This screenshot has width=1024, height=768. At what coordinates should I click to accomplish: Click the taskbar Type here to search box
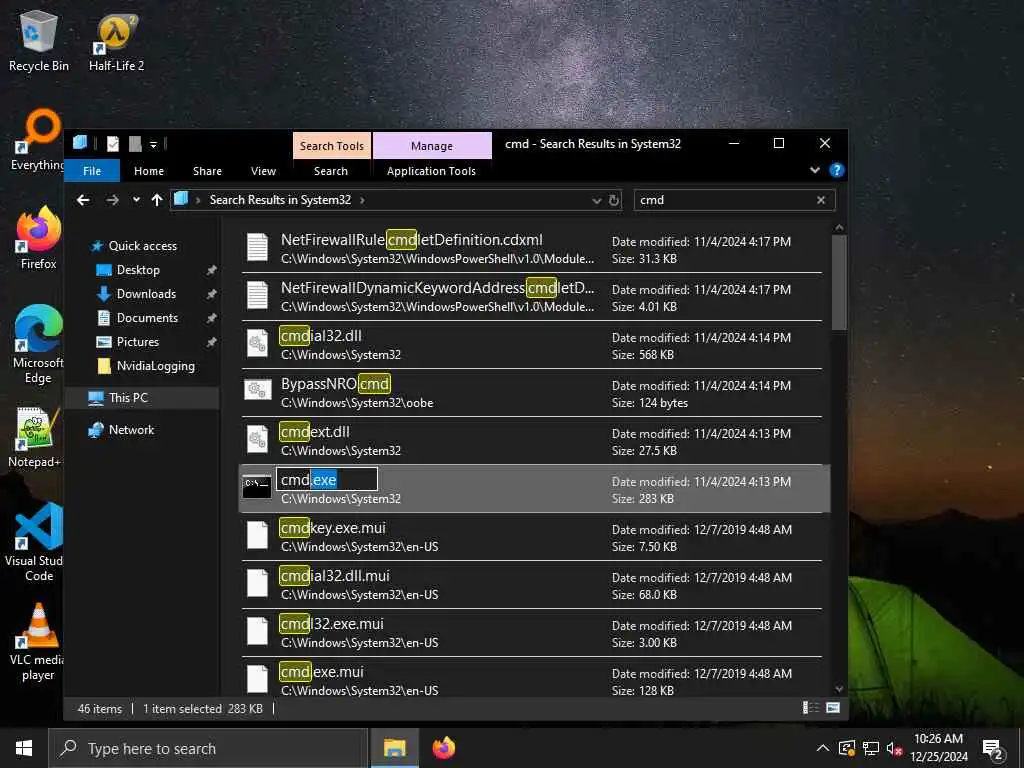click(x=208, y=748)
